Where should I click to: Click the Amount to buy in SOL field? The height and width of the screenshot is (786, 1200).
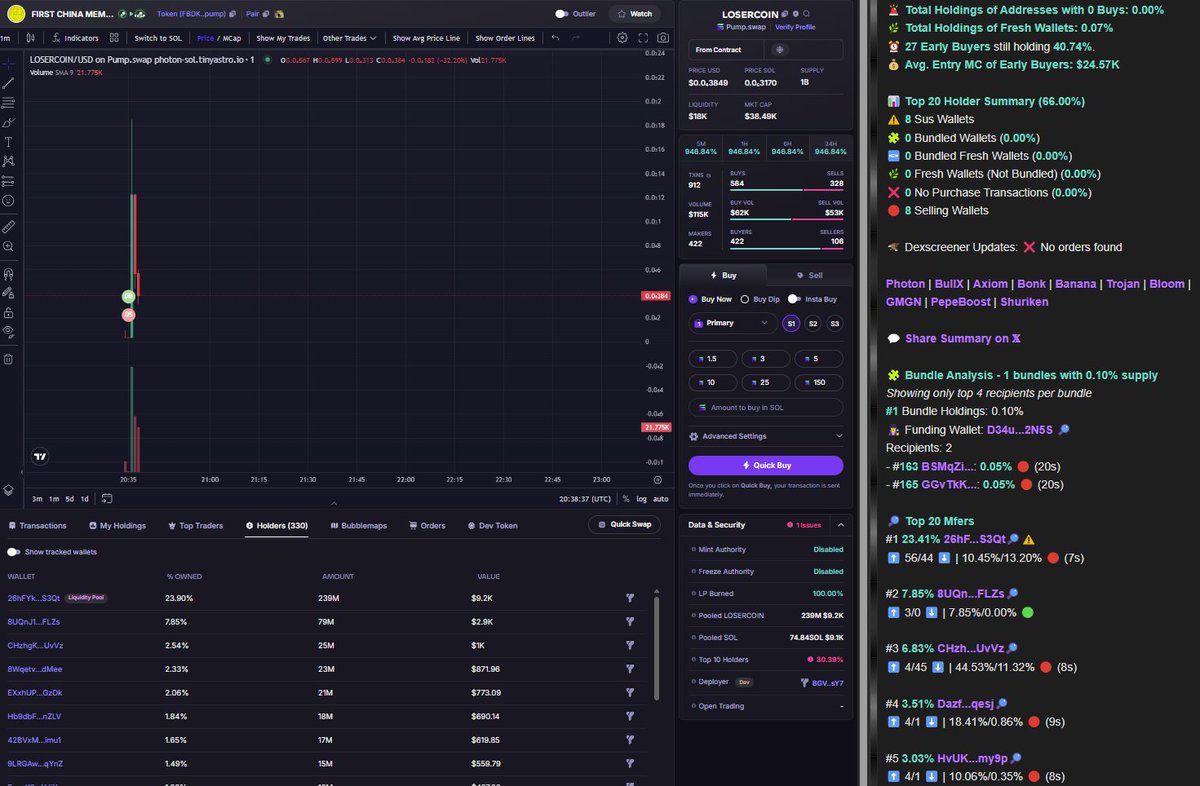tap(766, 408)
